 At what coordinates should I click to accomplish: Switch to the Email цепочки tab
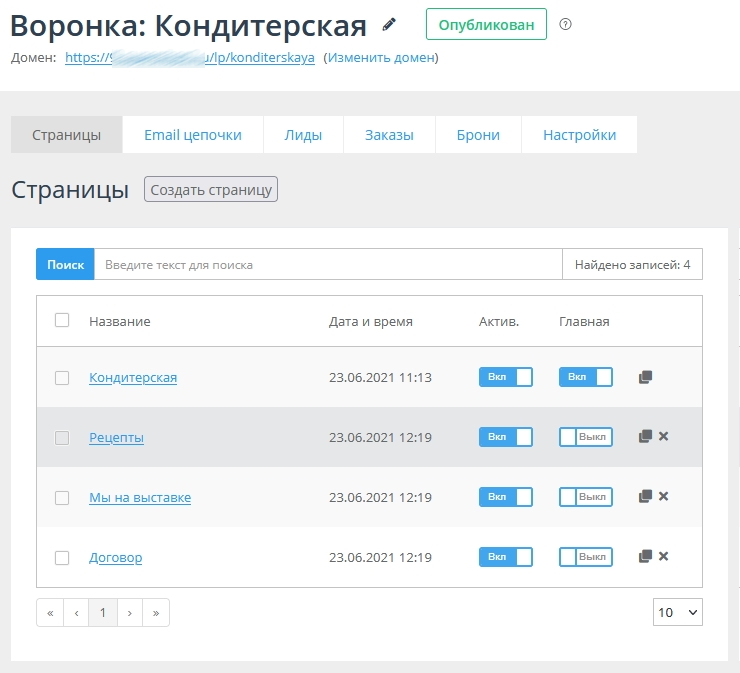193,135
